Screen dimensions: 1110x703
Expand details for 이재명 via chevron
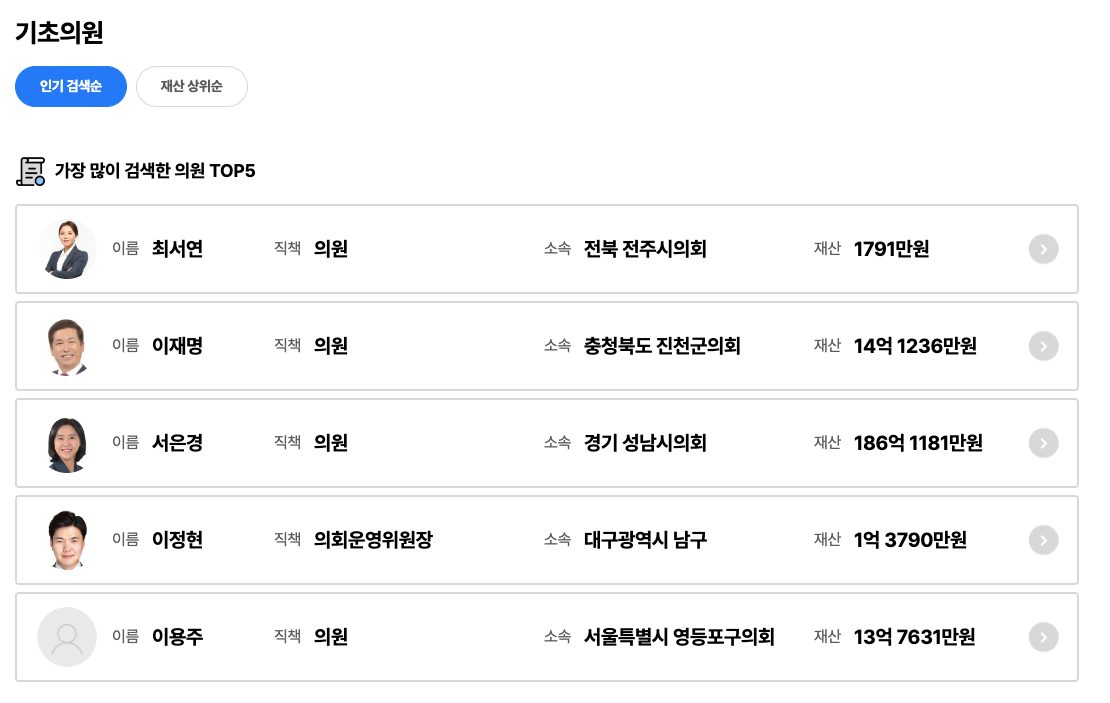[x=1043, y=346]
